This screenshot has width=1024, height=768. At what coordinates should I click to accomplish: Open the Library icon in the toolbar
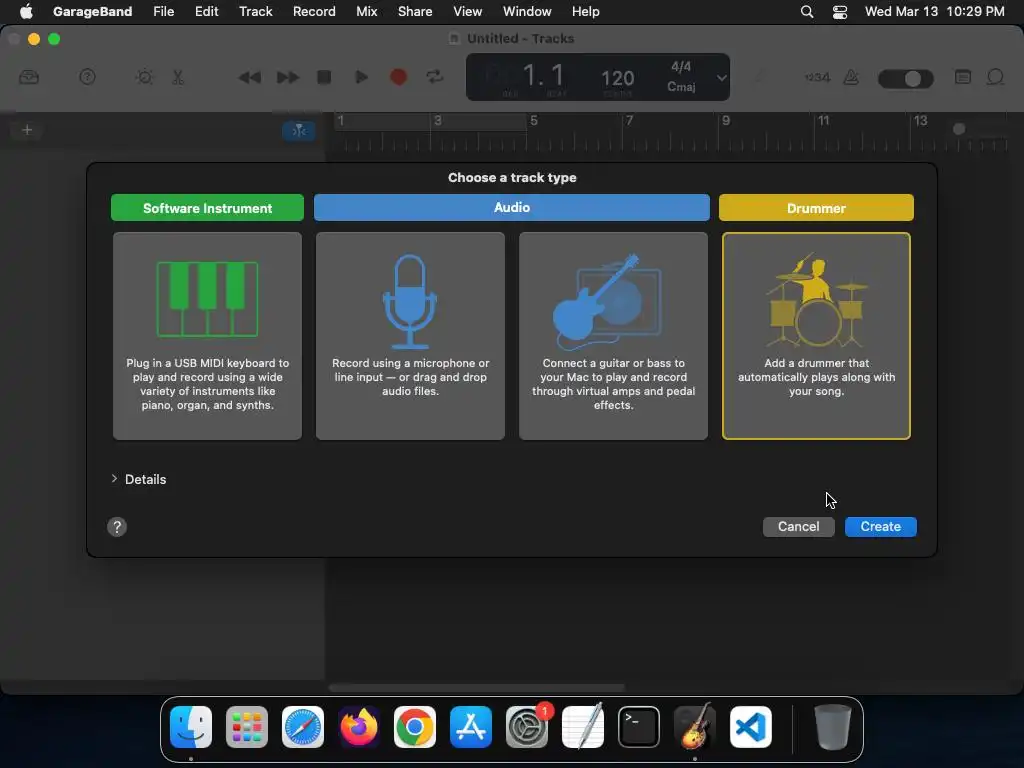coord(29,77)
